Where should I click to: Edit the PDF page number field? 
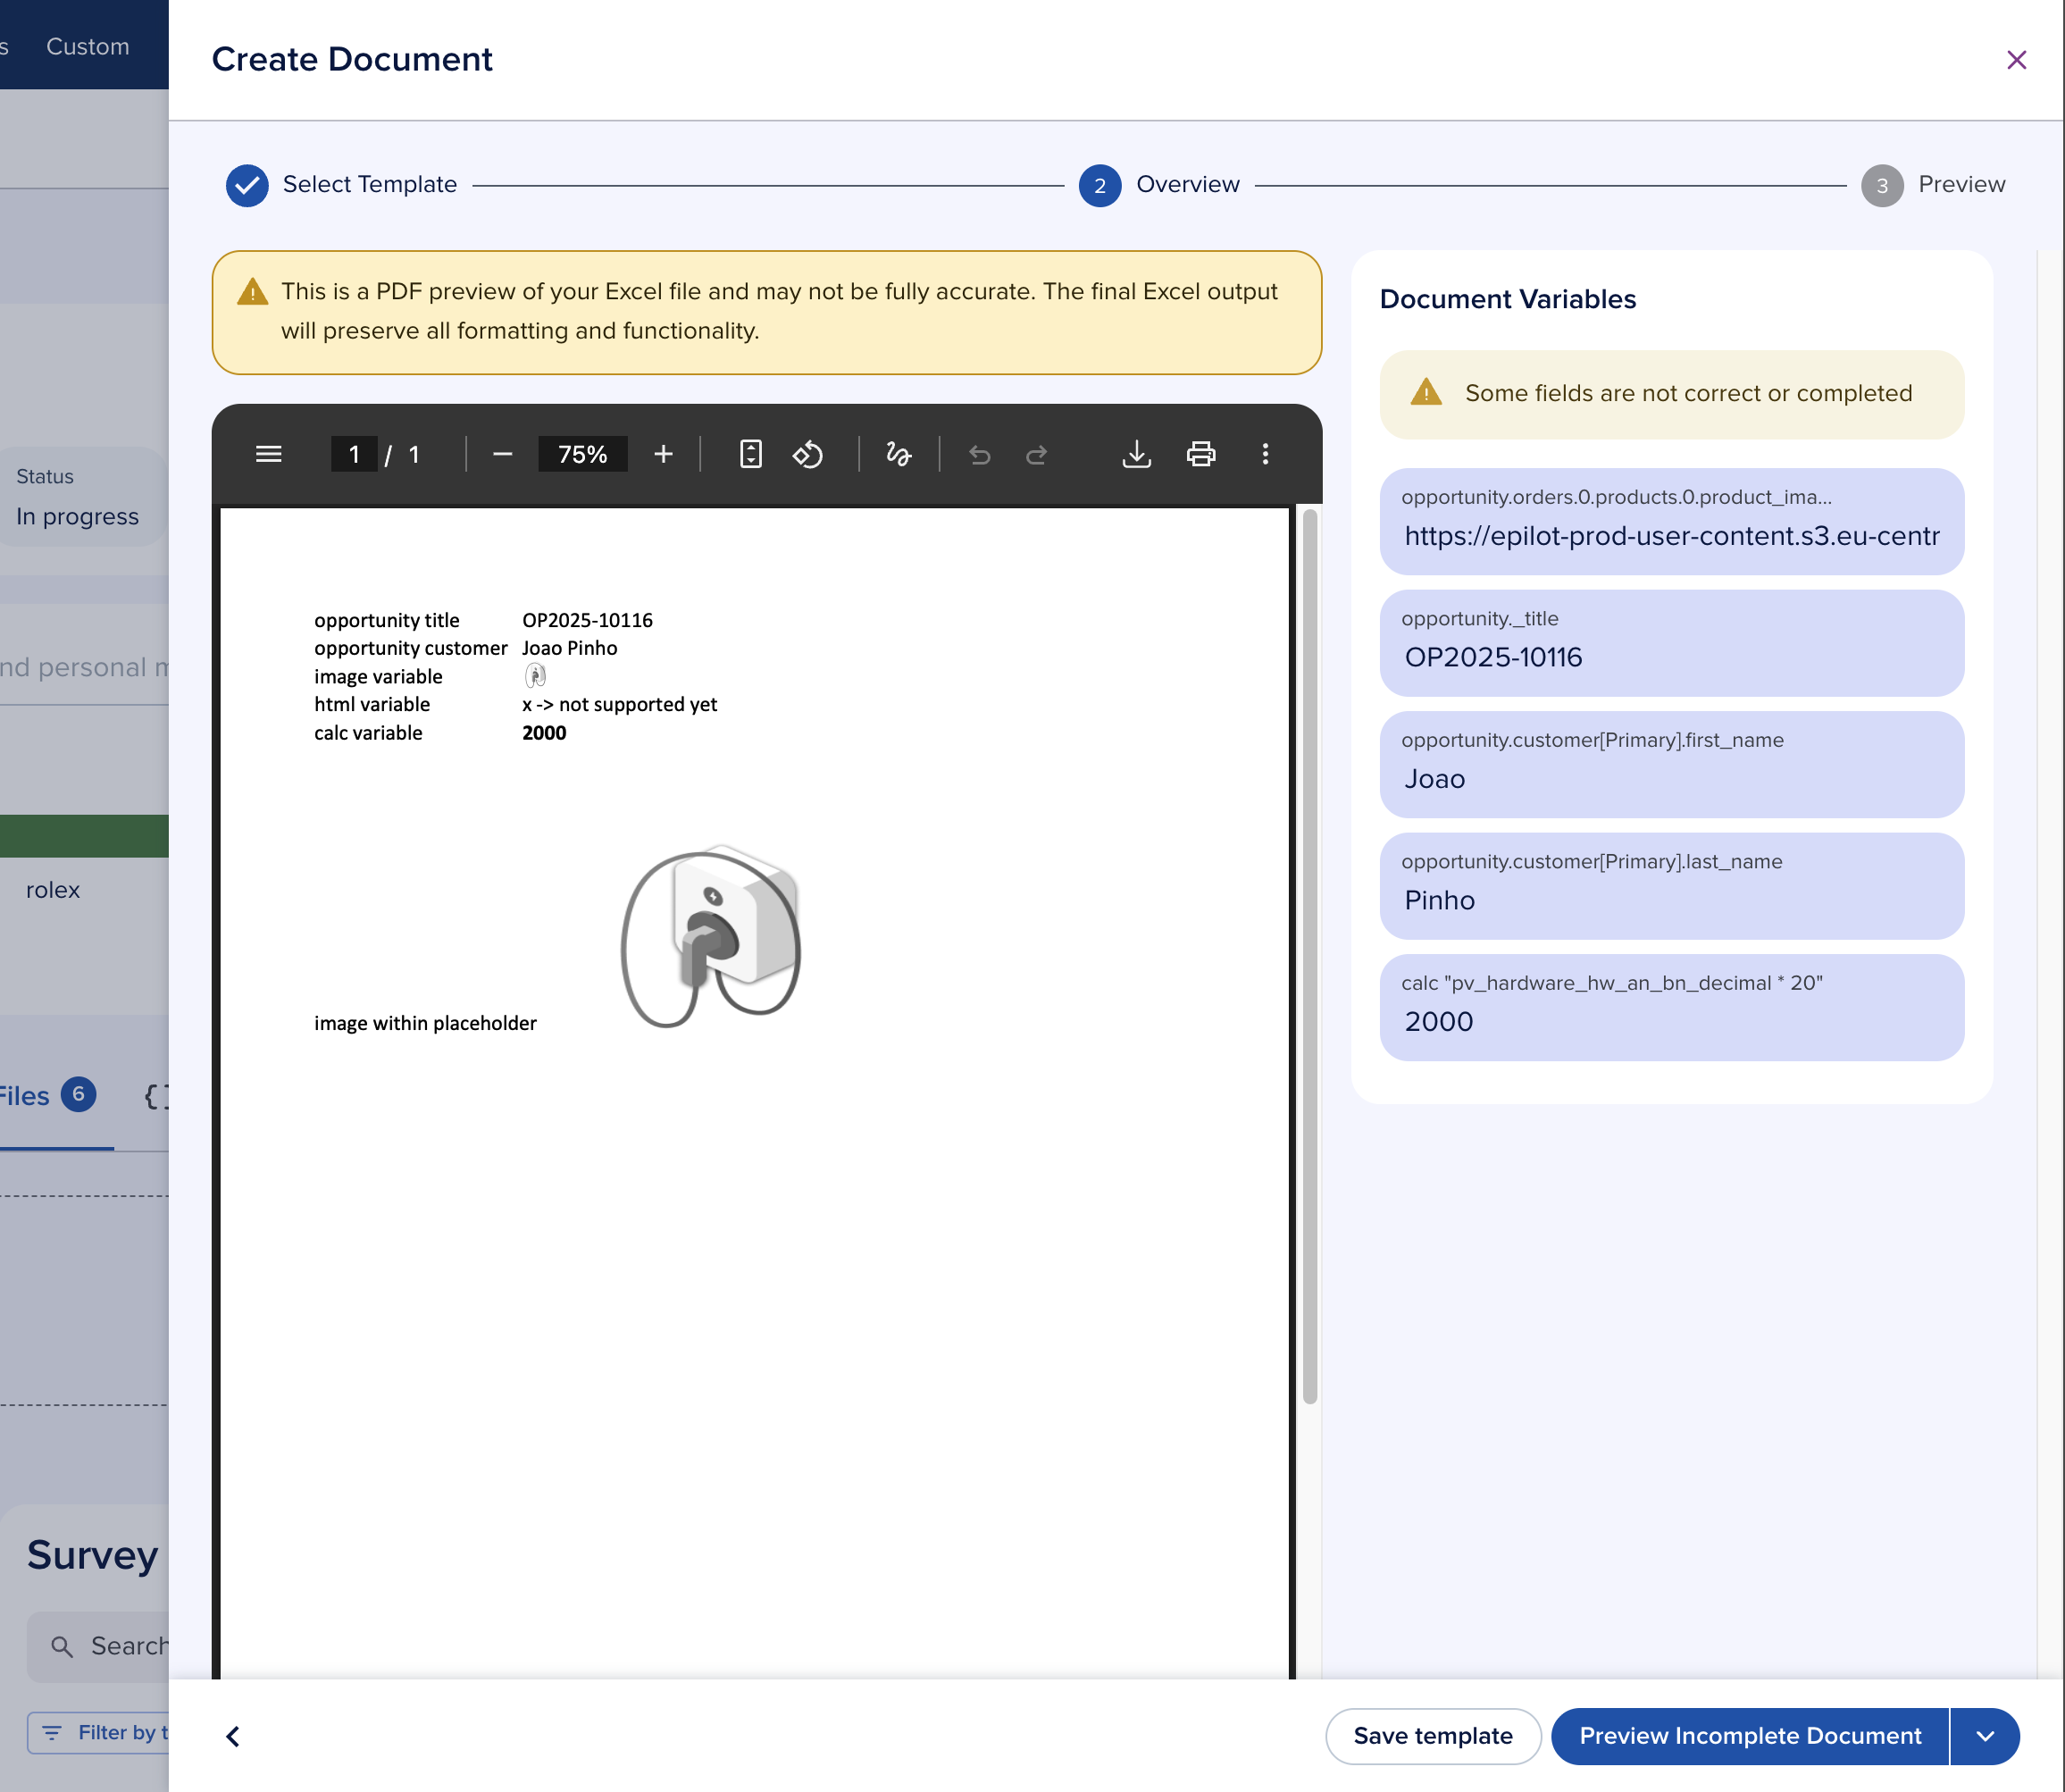point(354,454)
